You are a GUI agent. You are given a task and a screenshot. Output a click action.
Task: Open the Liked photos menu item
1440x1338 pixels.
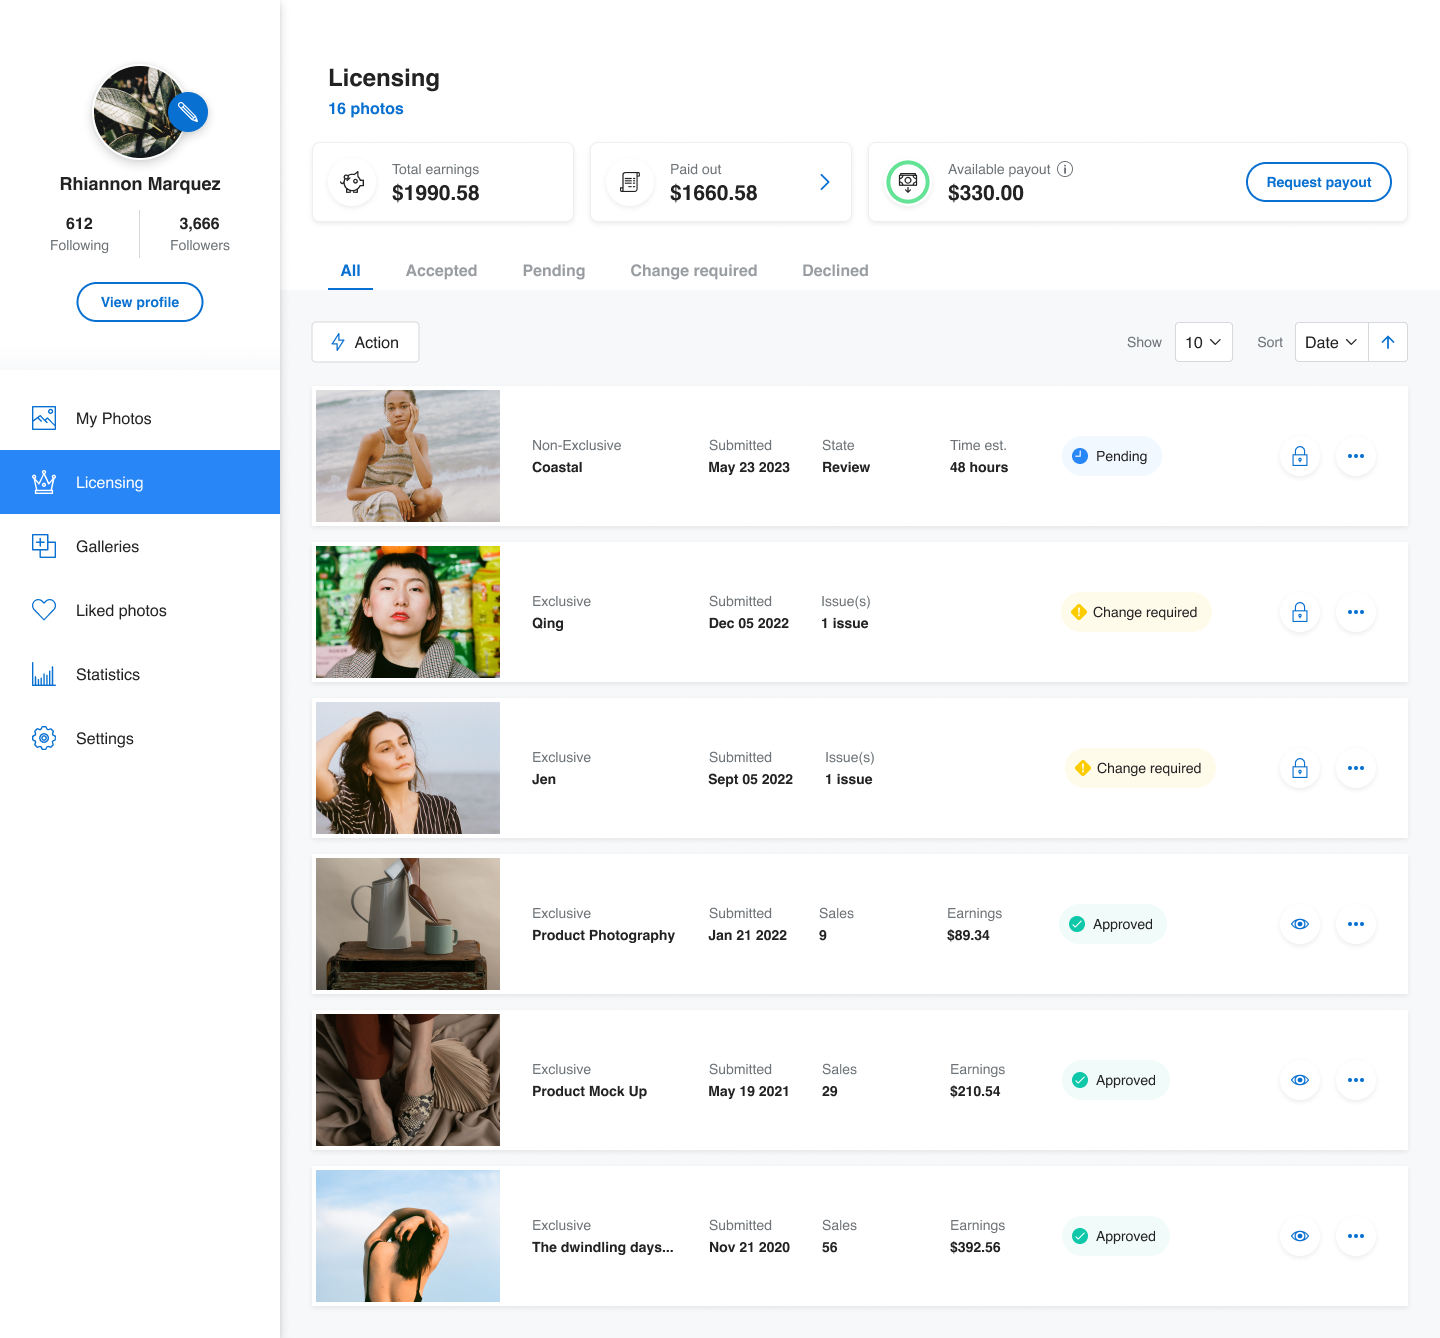pyautogui.click(x=140, y=610)
